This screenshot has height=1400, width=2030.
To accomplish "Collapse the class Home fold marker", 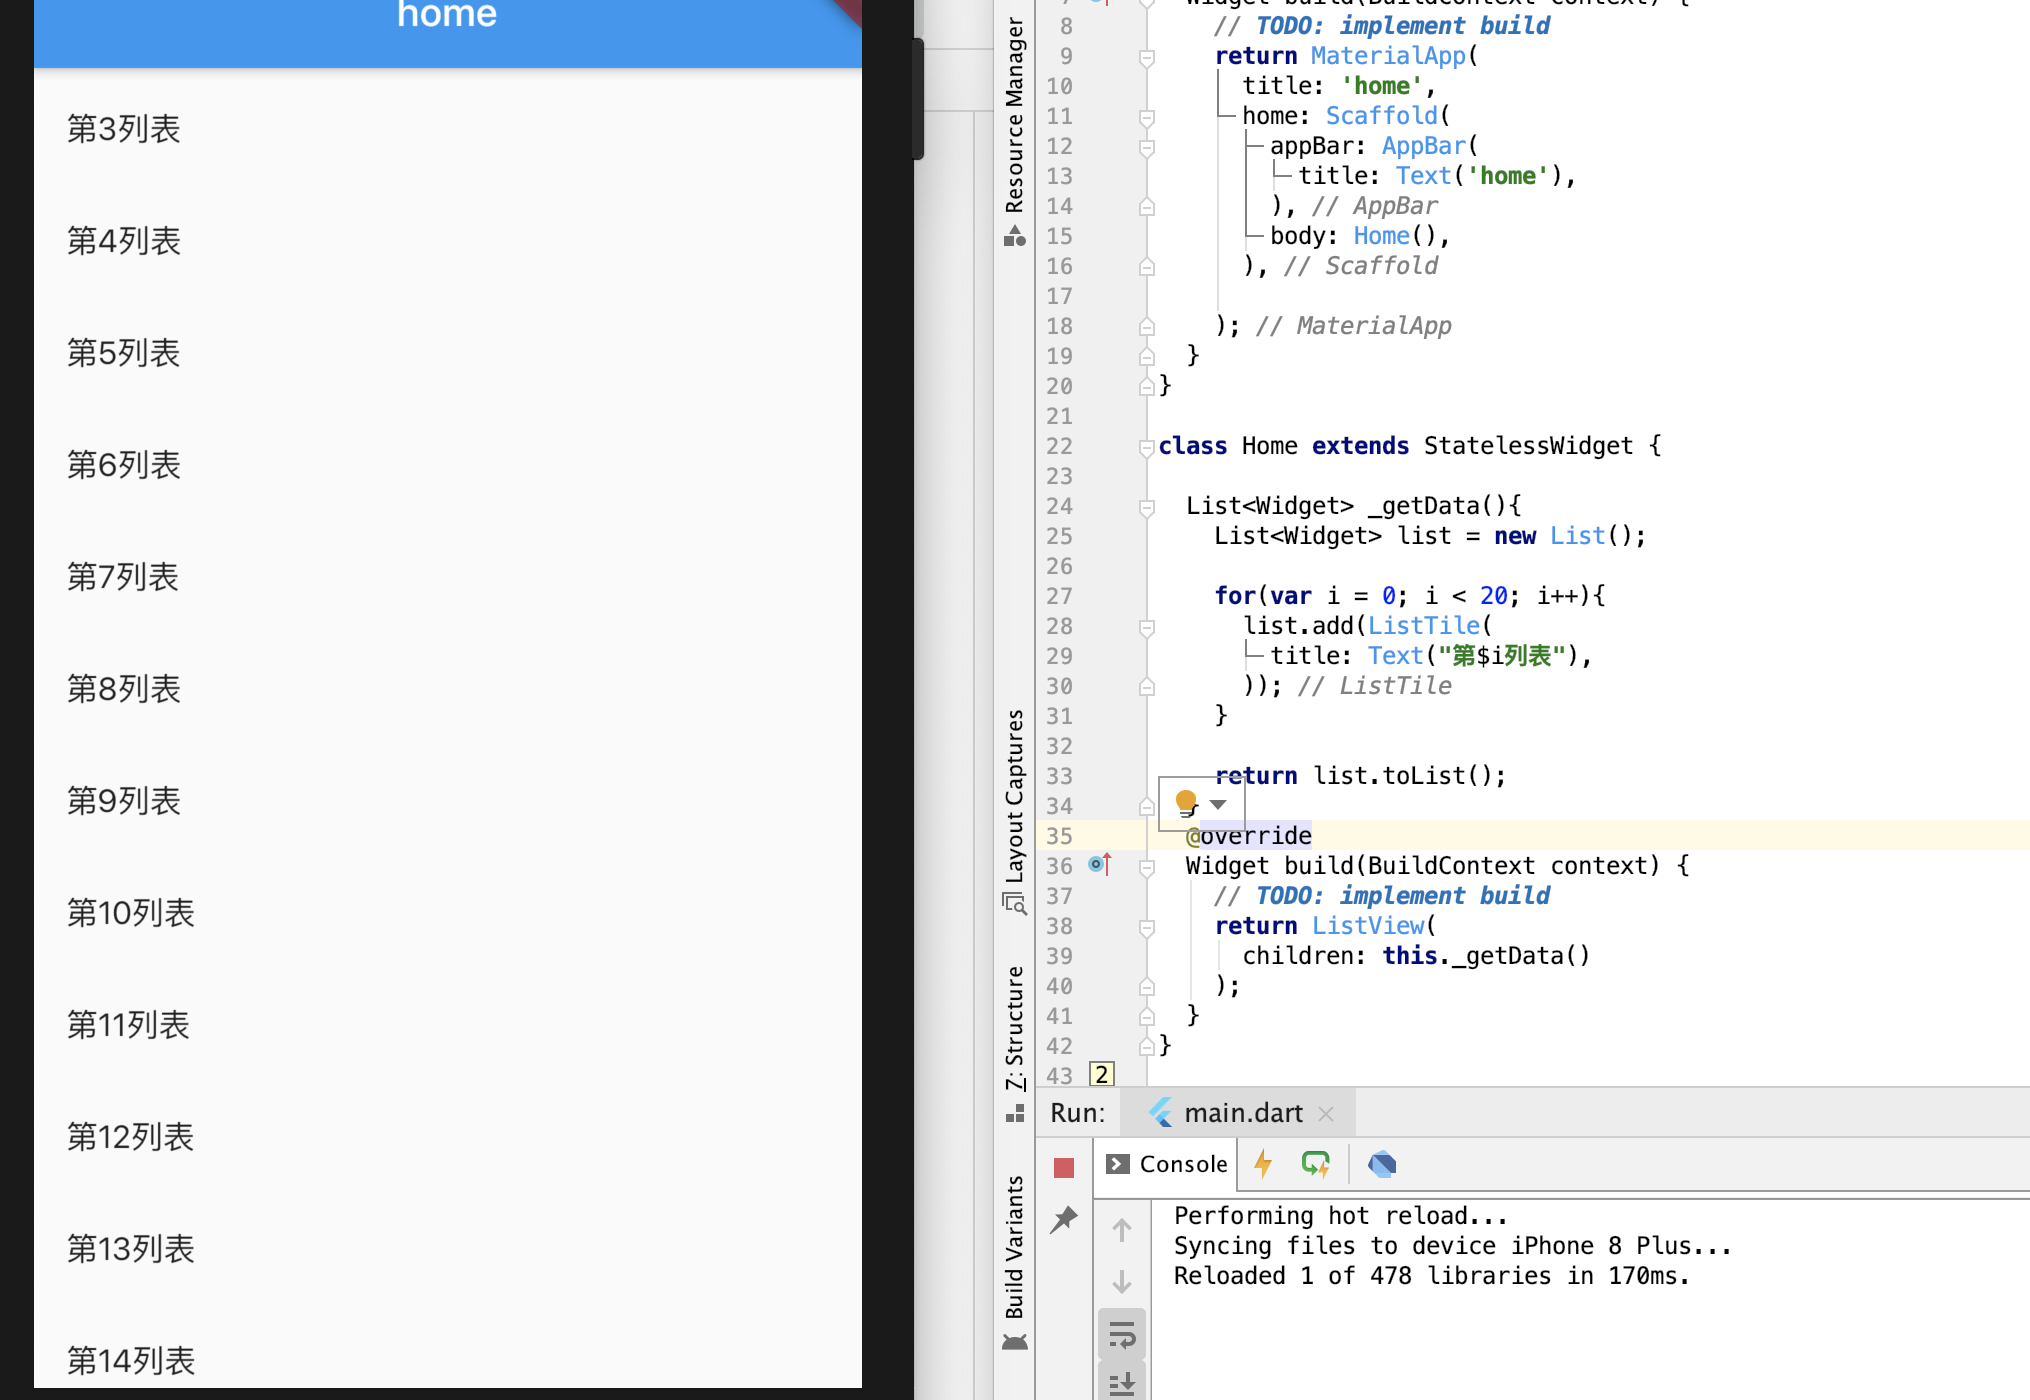I will pyautogui.click(x=1147, y=447).
